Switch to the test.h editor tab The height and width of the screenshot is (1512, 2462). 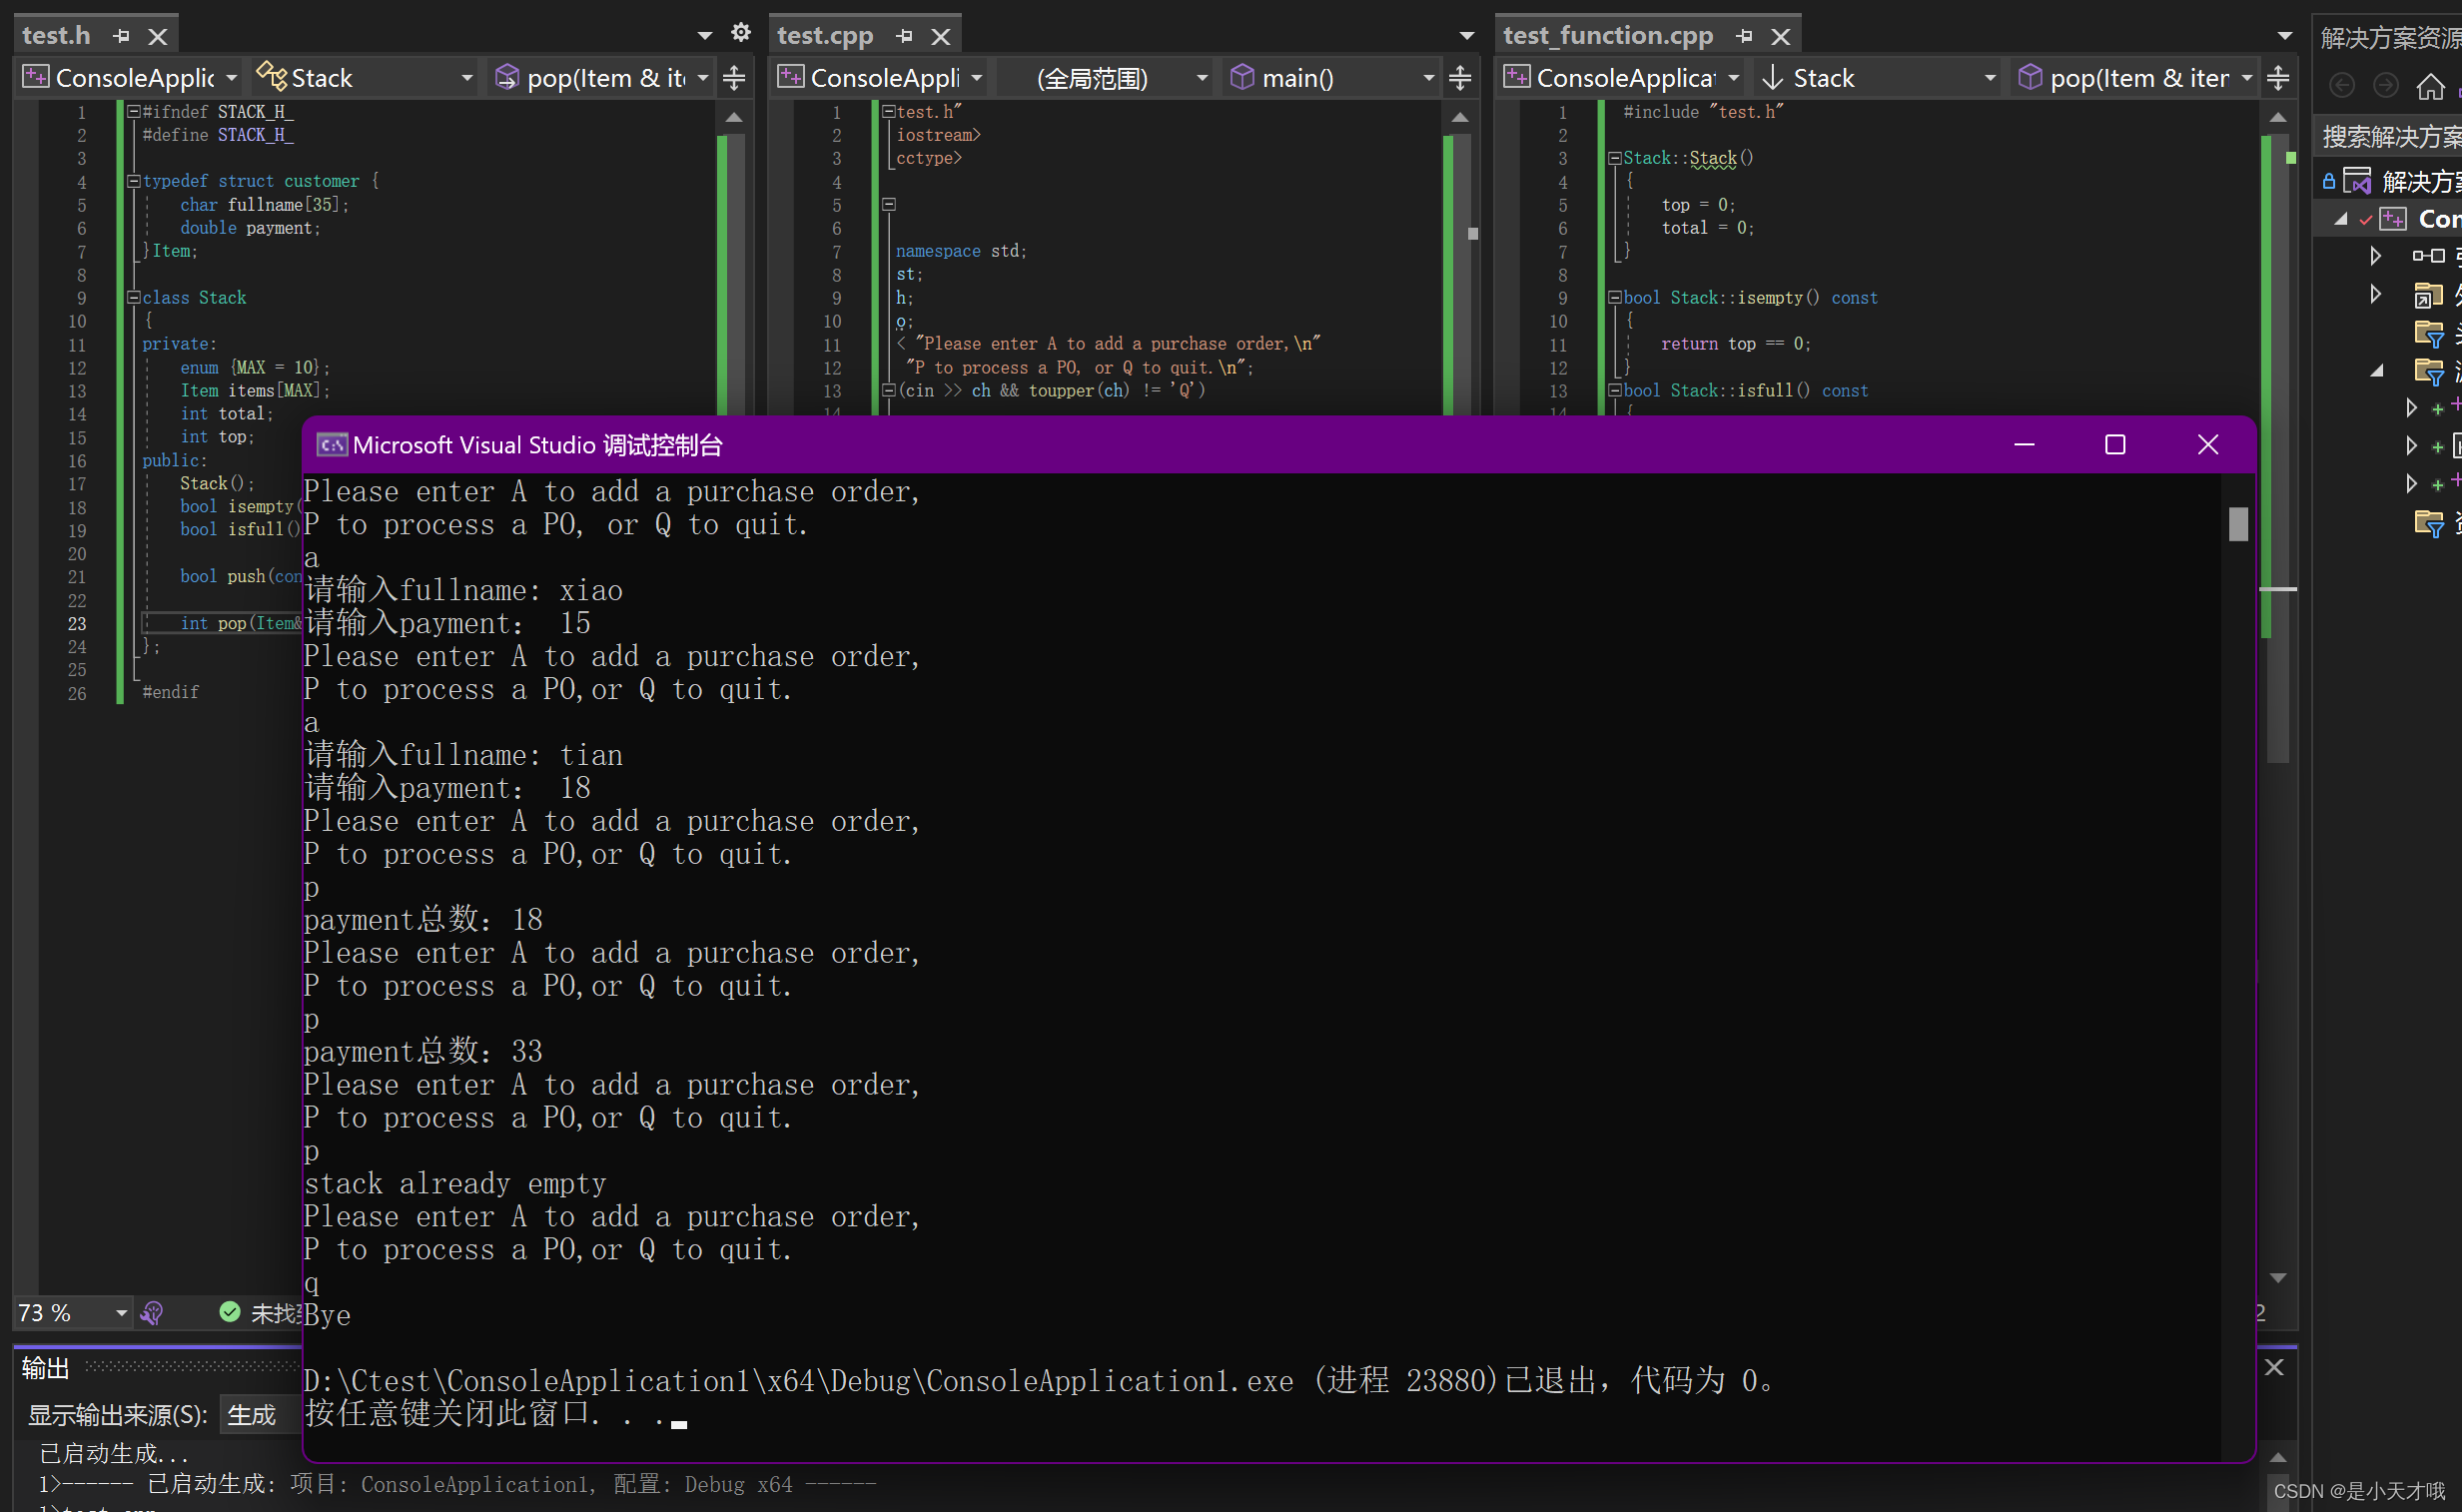(x=56, y=35)
